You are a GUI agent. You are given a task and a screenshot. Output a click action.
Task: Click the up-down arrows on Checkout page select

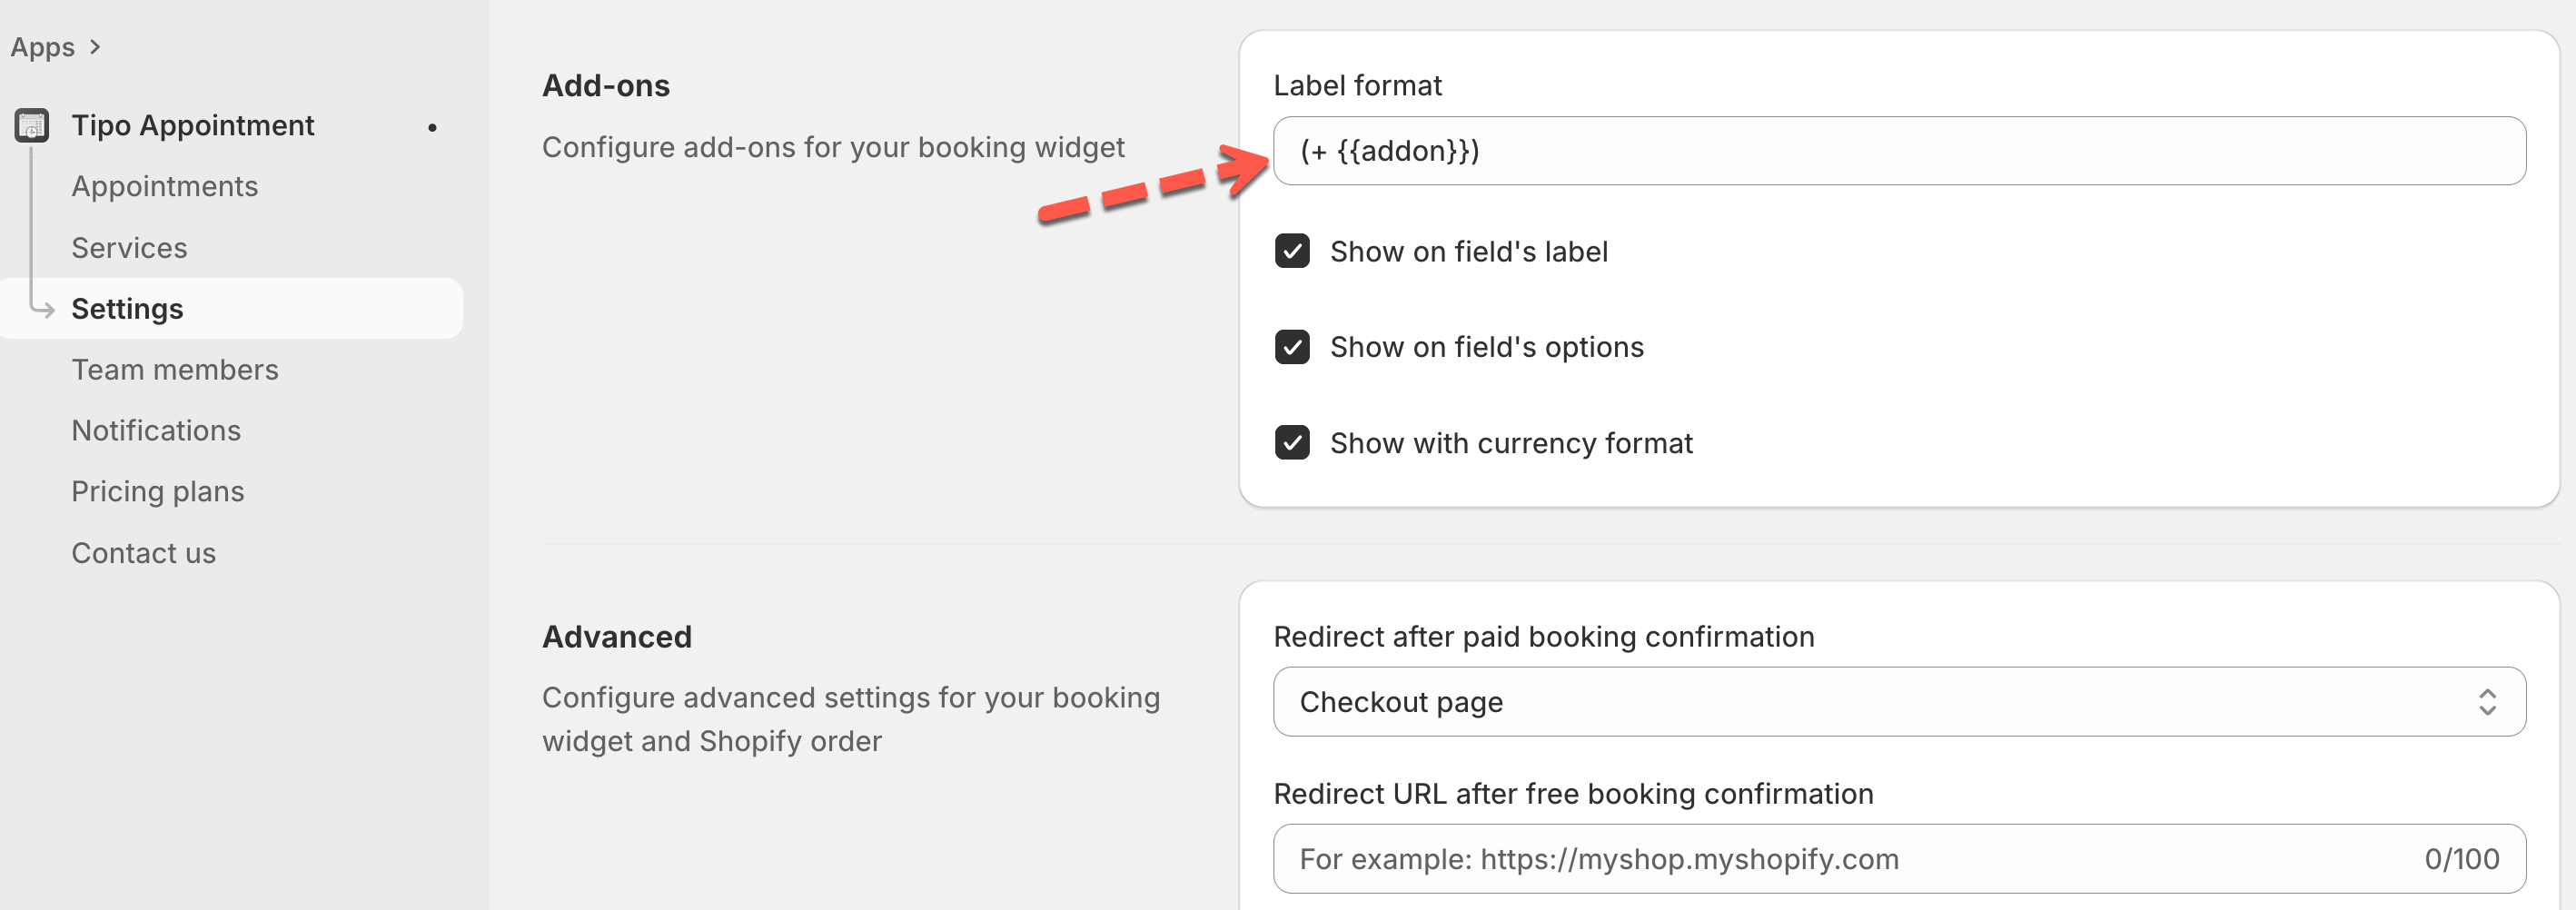click(2487, 702)
